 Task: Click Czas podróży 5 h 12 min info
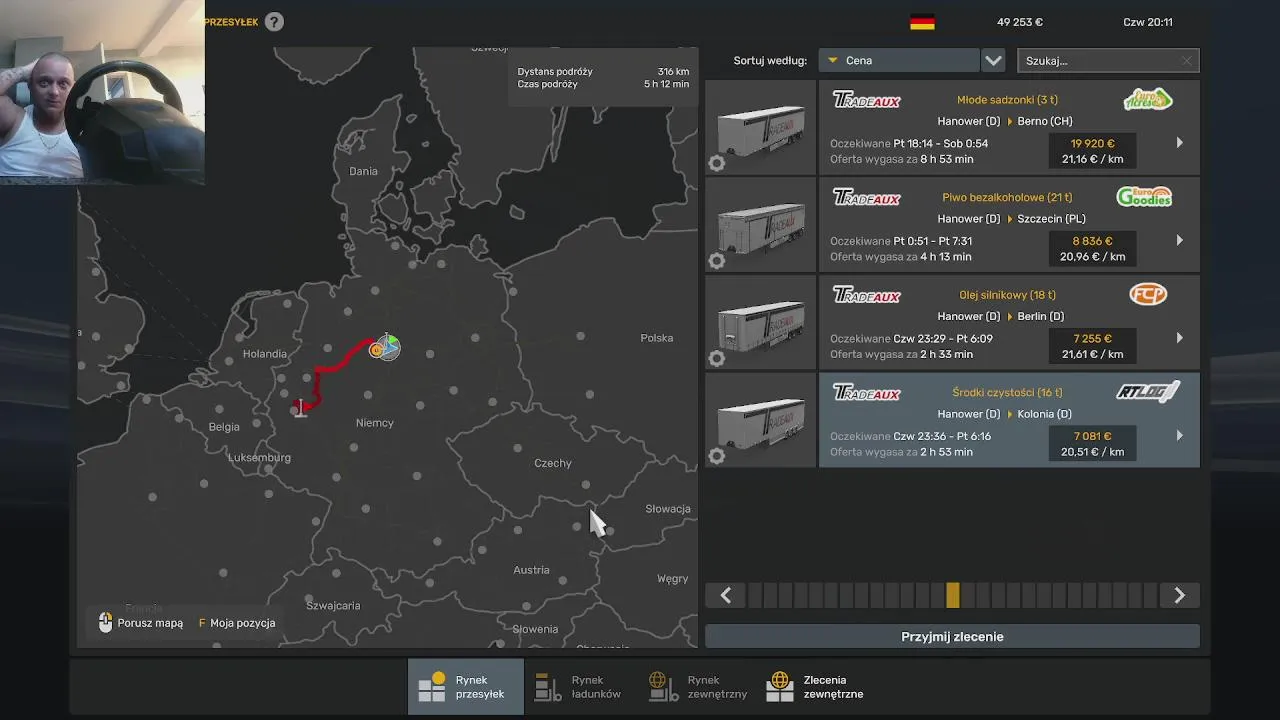point(603,84)
